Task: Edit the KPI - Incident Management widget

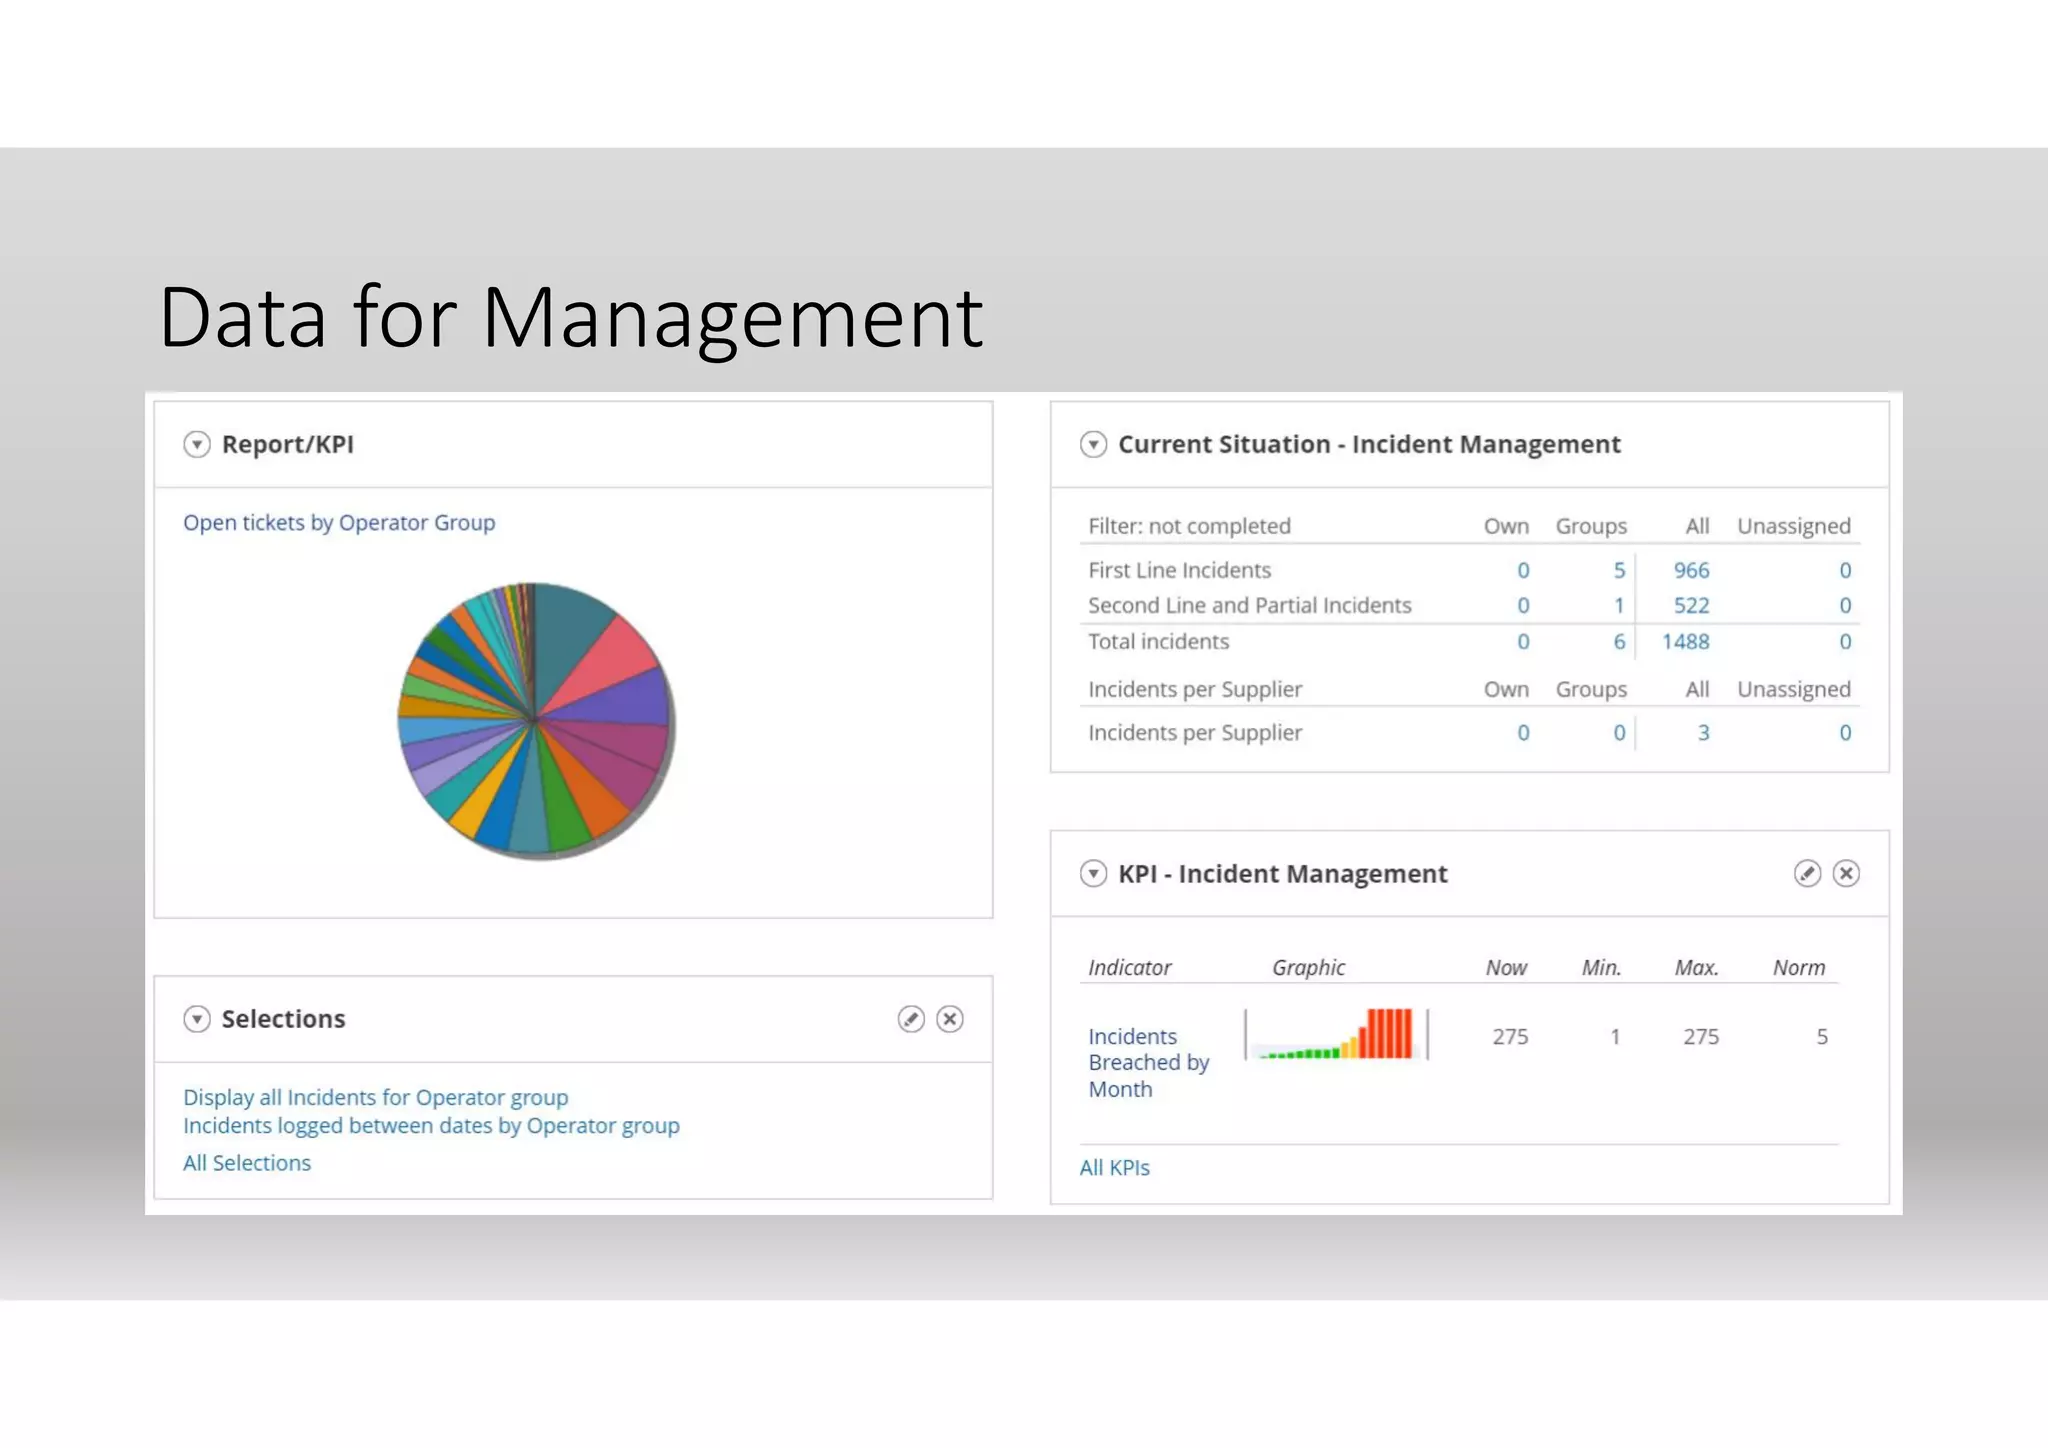Action: click(1806, 873)
